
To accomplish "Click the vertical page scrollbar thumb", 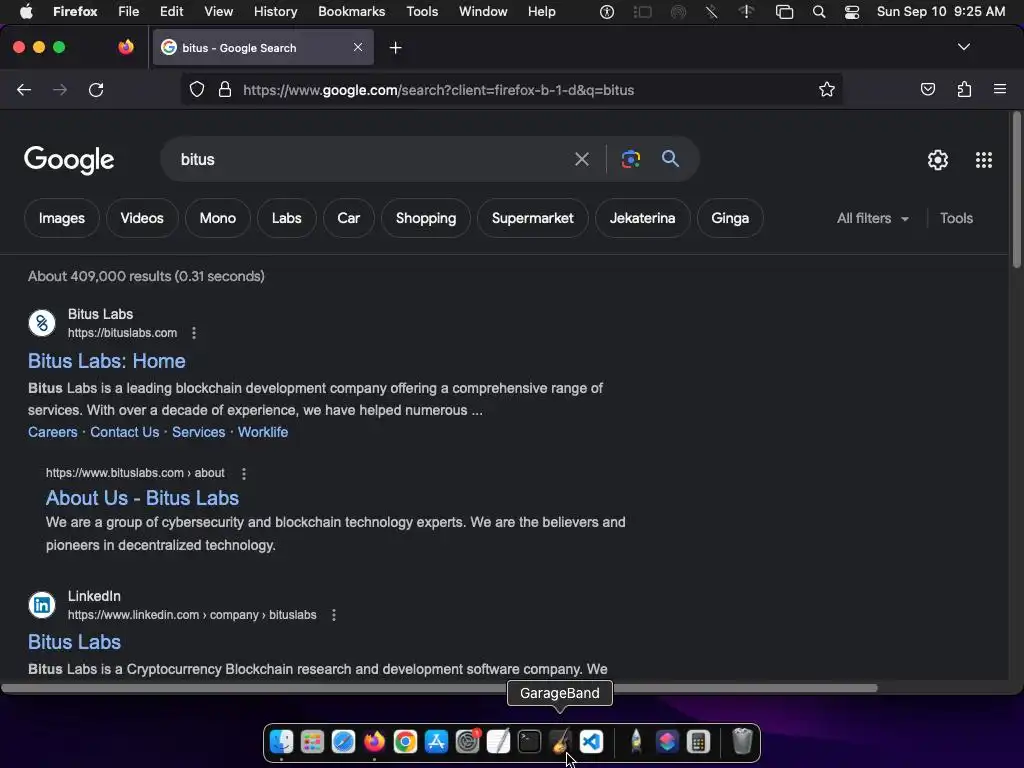I will [1016, 189].
